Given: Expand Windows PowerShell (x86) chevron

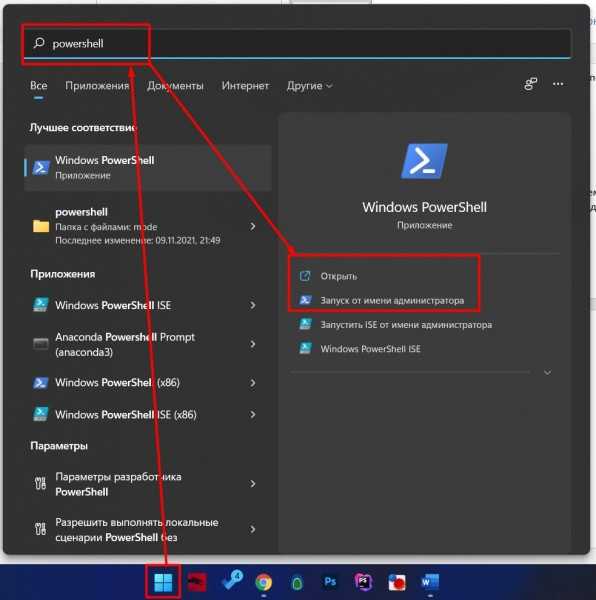Looking at the screenshot, I should (x=252, y=383).
